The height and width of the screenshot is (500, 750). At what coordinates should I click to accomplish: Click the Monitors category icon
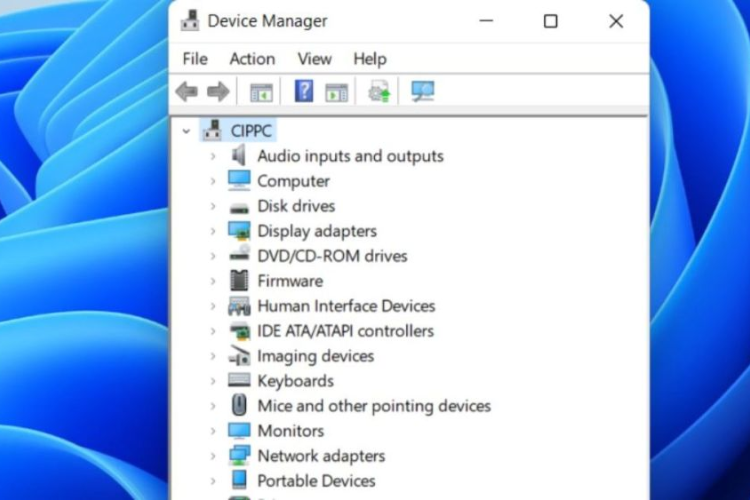(x=239, y=431)
